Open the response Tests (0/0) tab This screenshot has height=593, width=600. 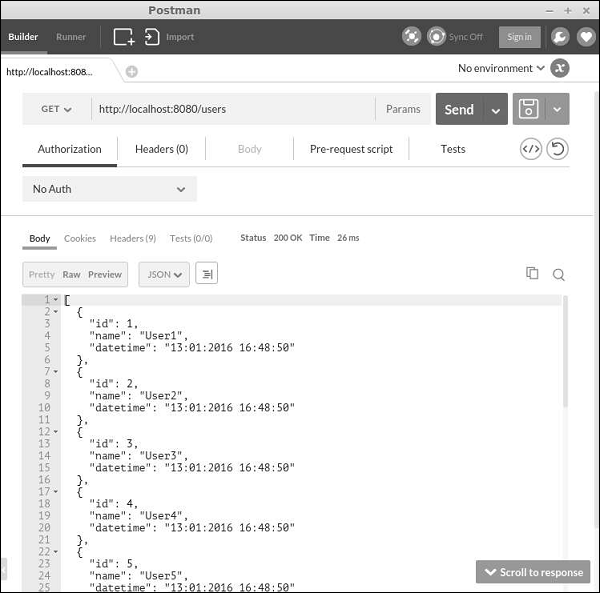coord(191,238)
